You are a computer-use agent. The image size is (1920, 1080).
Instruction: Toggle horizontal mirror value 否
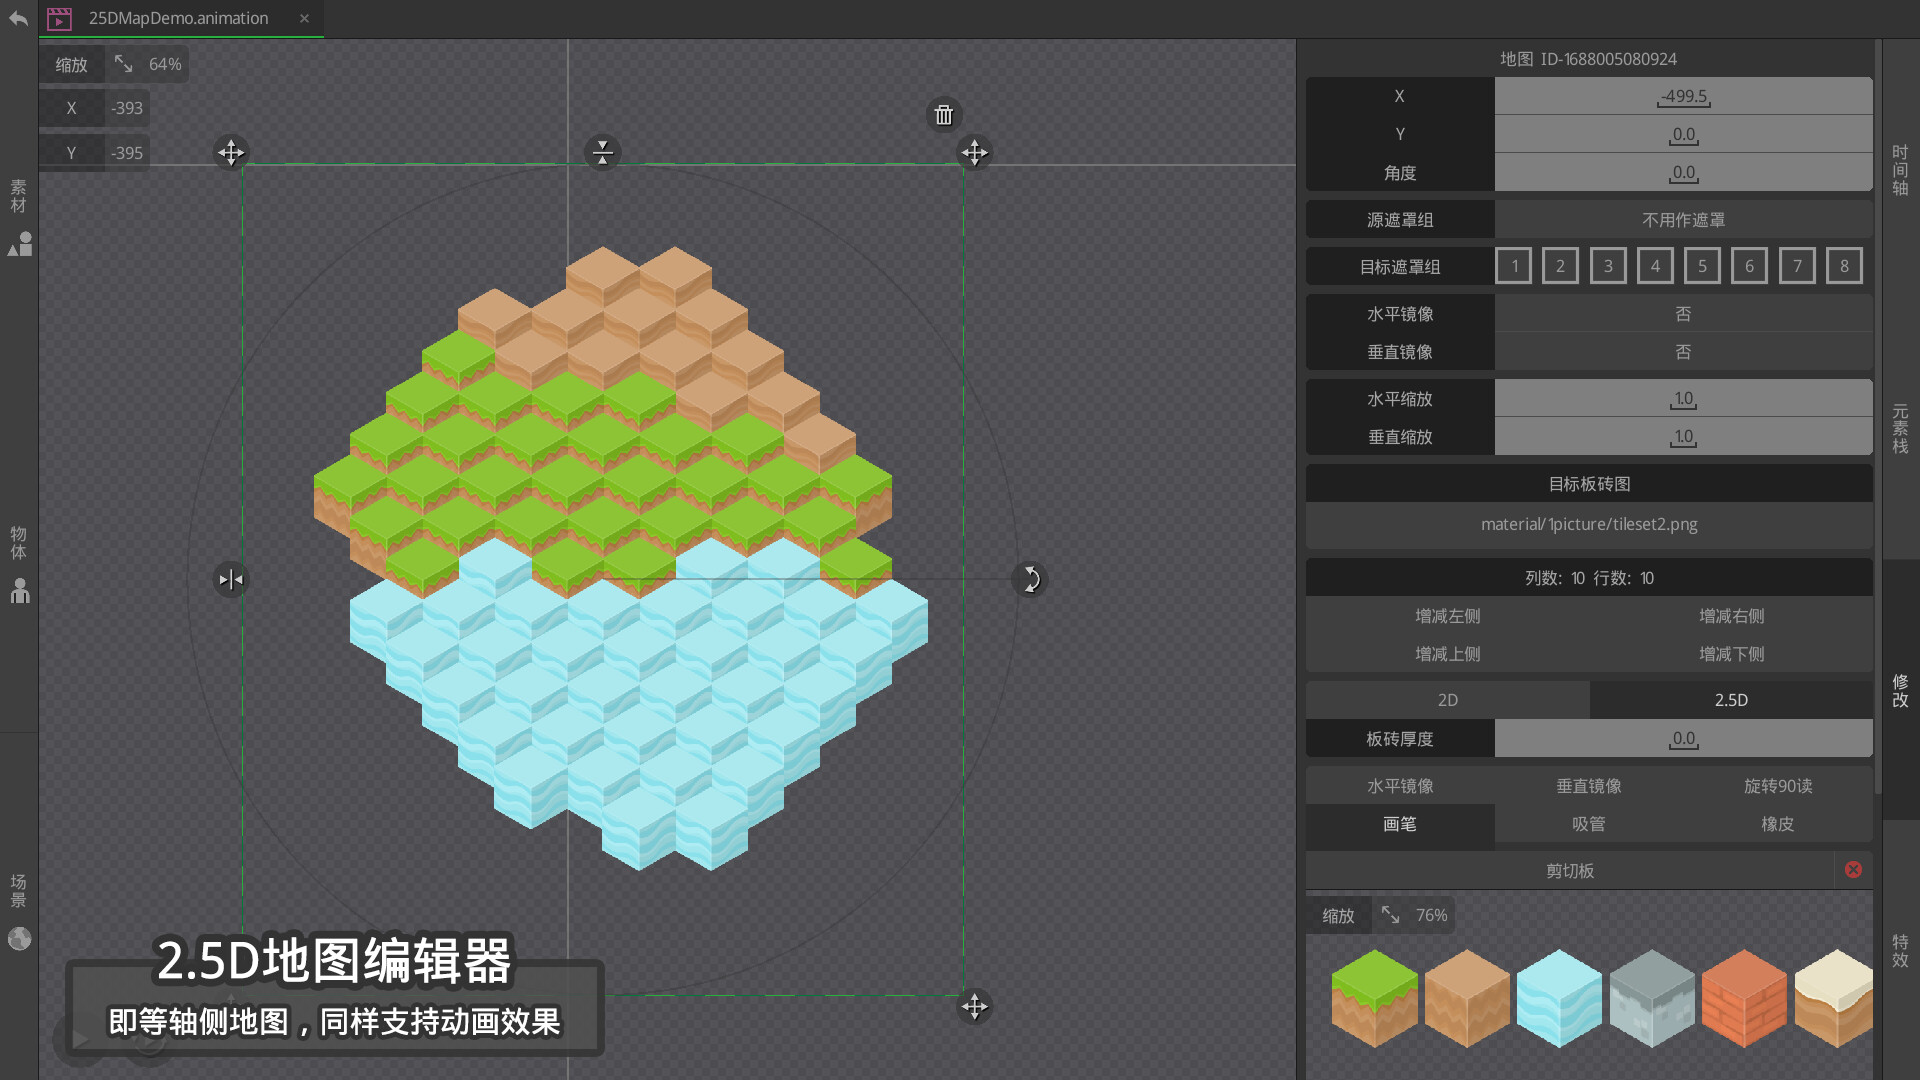pyautogui.click(x=1683, y=314)
